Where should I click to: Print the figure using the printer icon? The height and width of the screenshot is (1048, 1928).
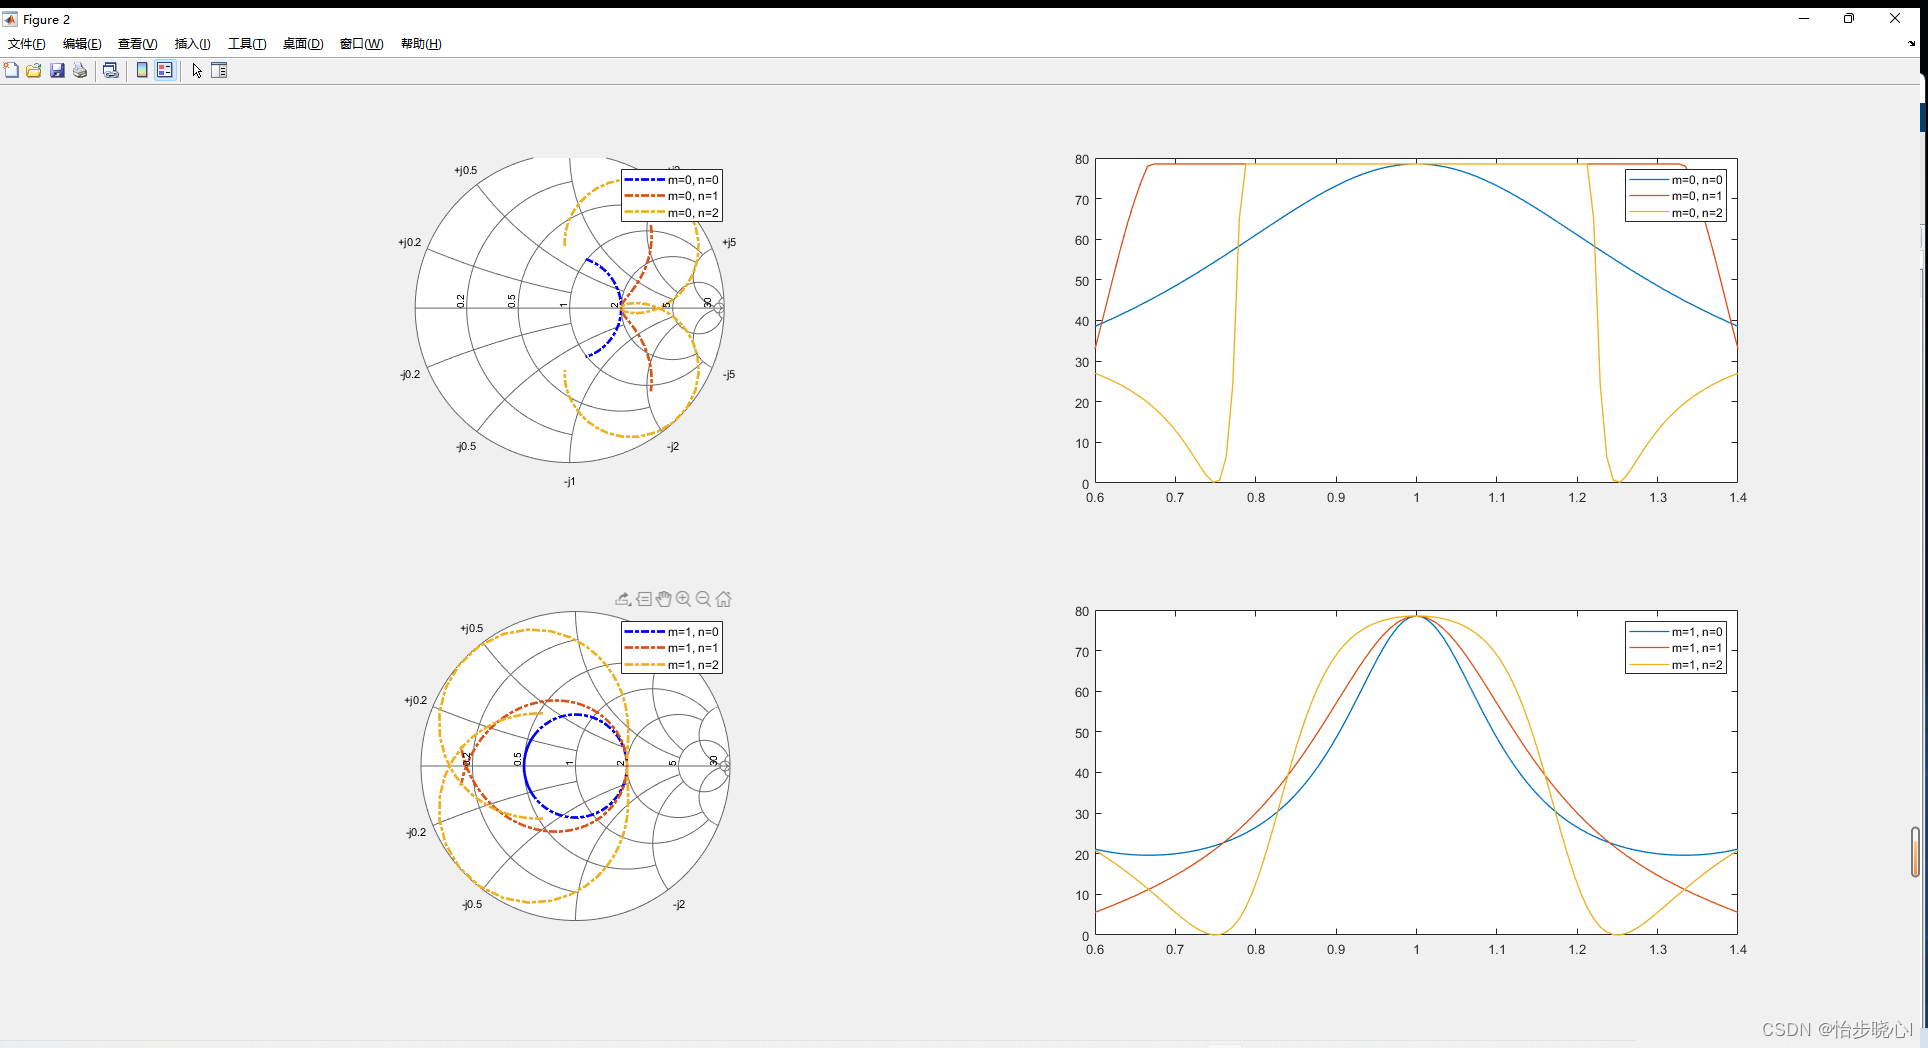click(80, 70)
